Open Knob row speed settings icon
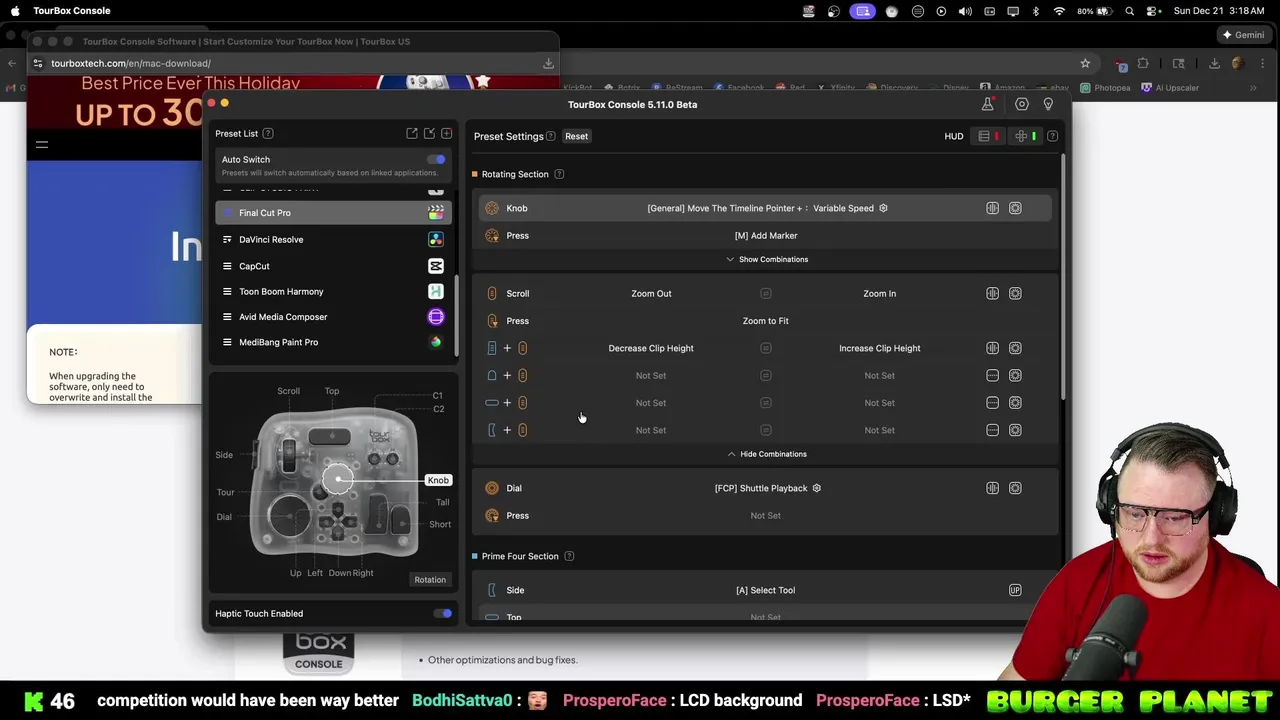1280x720 pixels. tap(1015, 208)
